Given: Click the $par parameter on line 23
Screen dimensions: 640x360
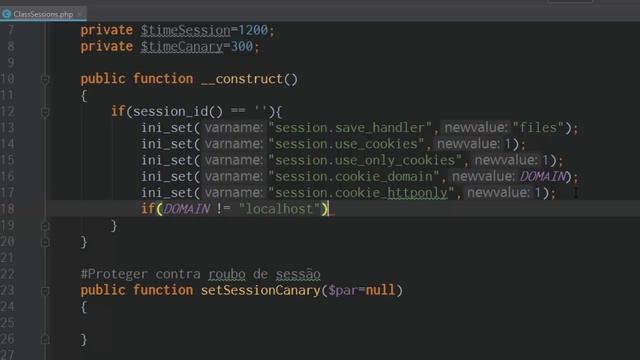Looking at the screenshot, I should [343, 290].
